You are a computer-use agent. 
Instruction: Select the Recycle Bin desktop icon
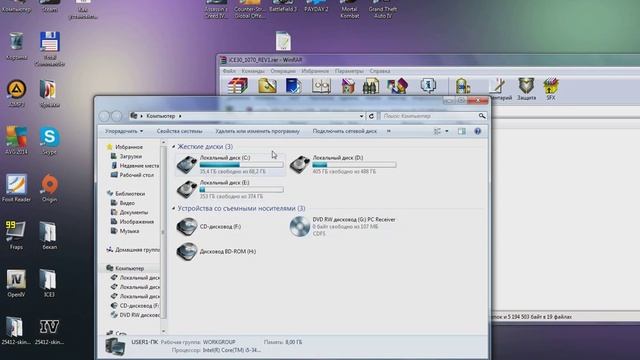[x=16, y=46]
